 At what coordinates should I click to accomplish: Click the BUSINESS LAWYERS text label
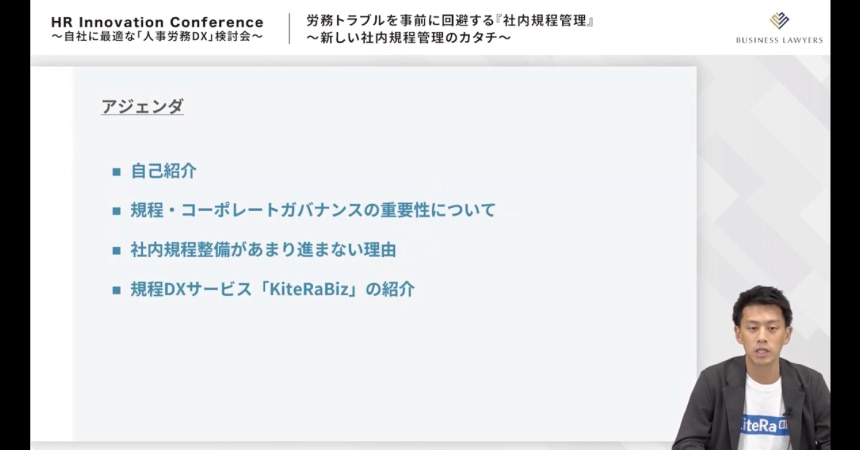click(x=779, y=40)
